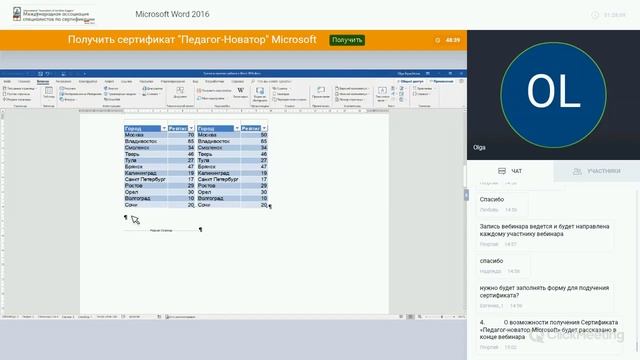
Task: Click Перекрестная ссылка button
Action: [289, 99]
